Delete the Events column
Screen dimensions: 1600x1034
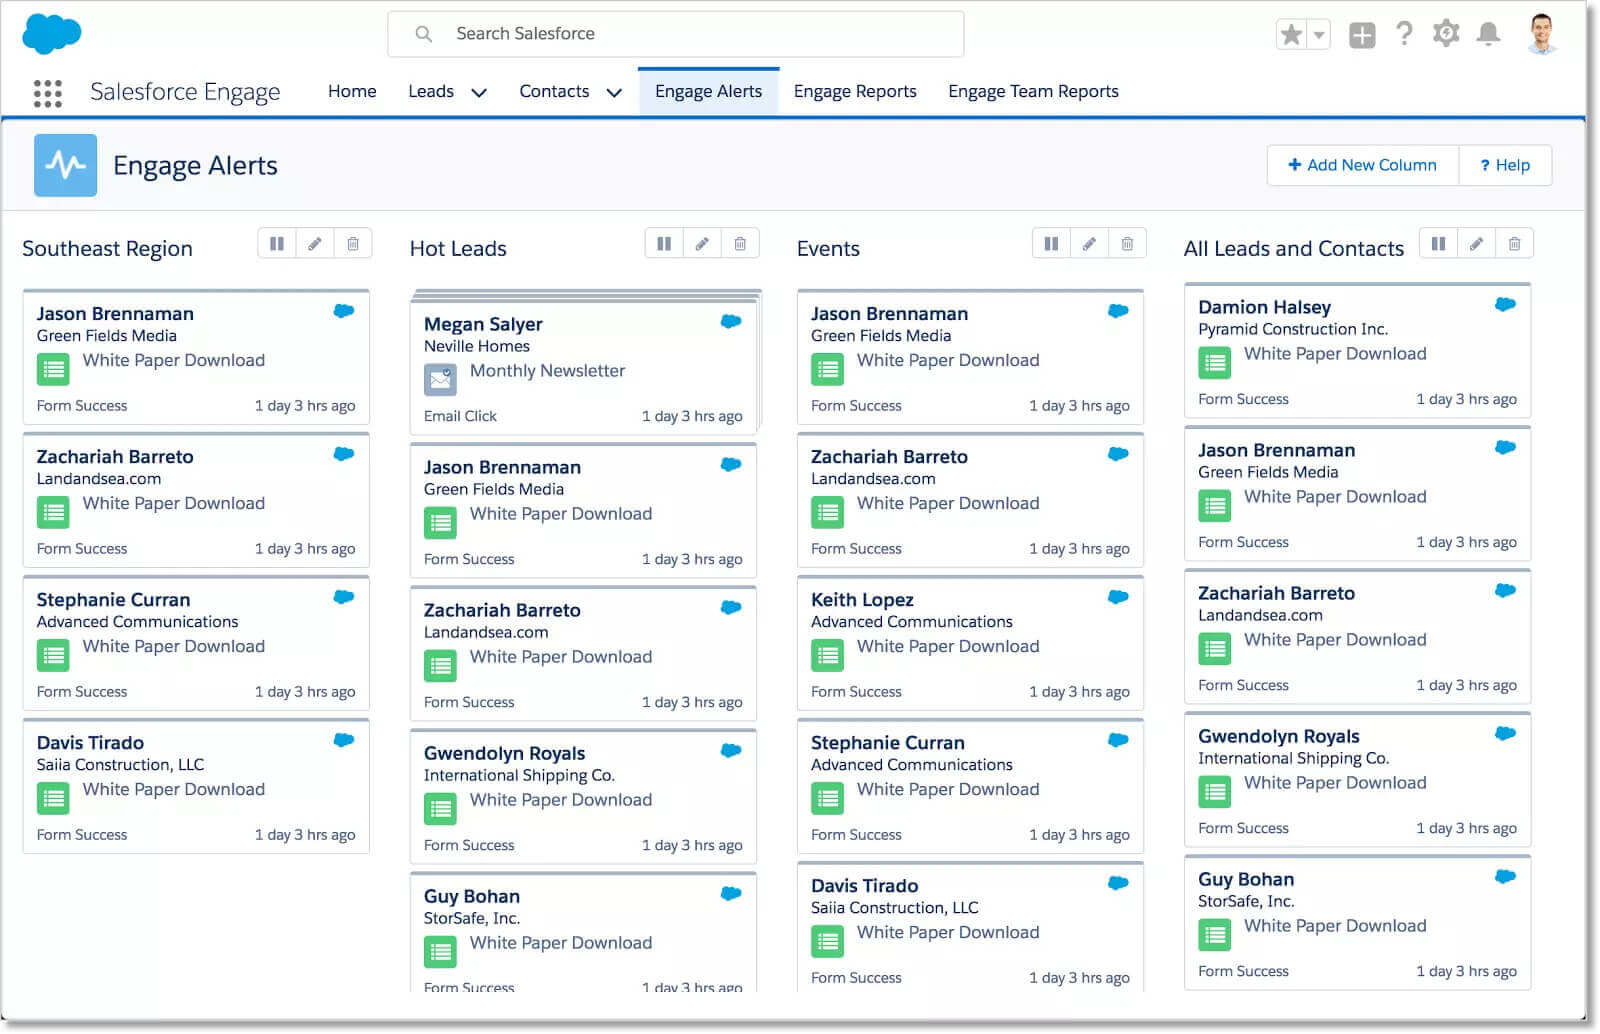click(1127, 244)
